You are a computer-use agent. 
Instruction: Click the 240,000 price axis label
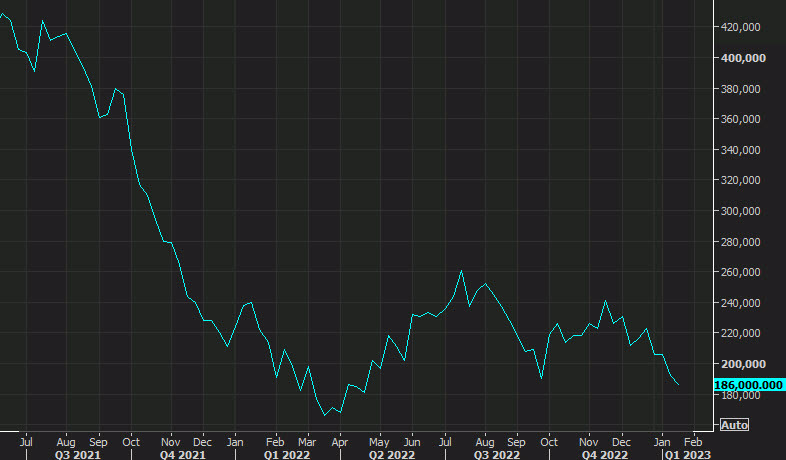(743, 303)
